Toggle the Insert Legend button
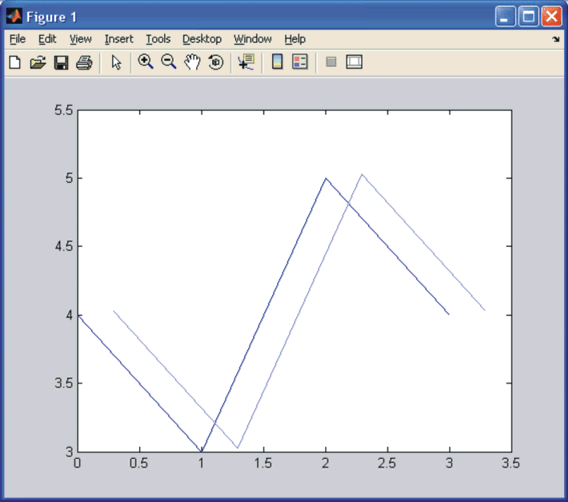568x502 pixels. (x=300, y=62)
